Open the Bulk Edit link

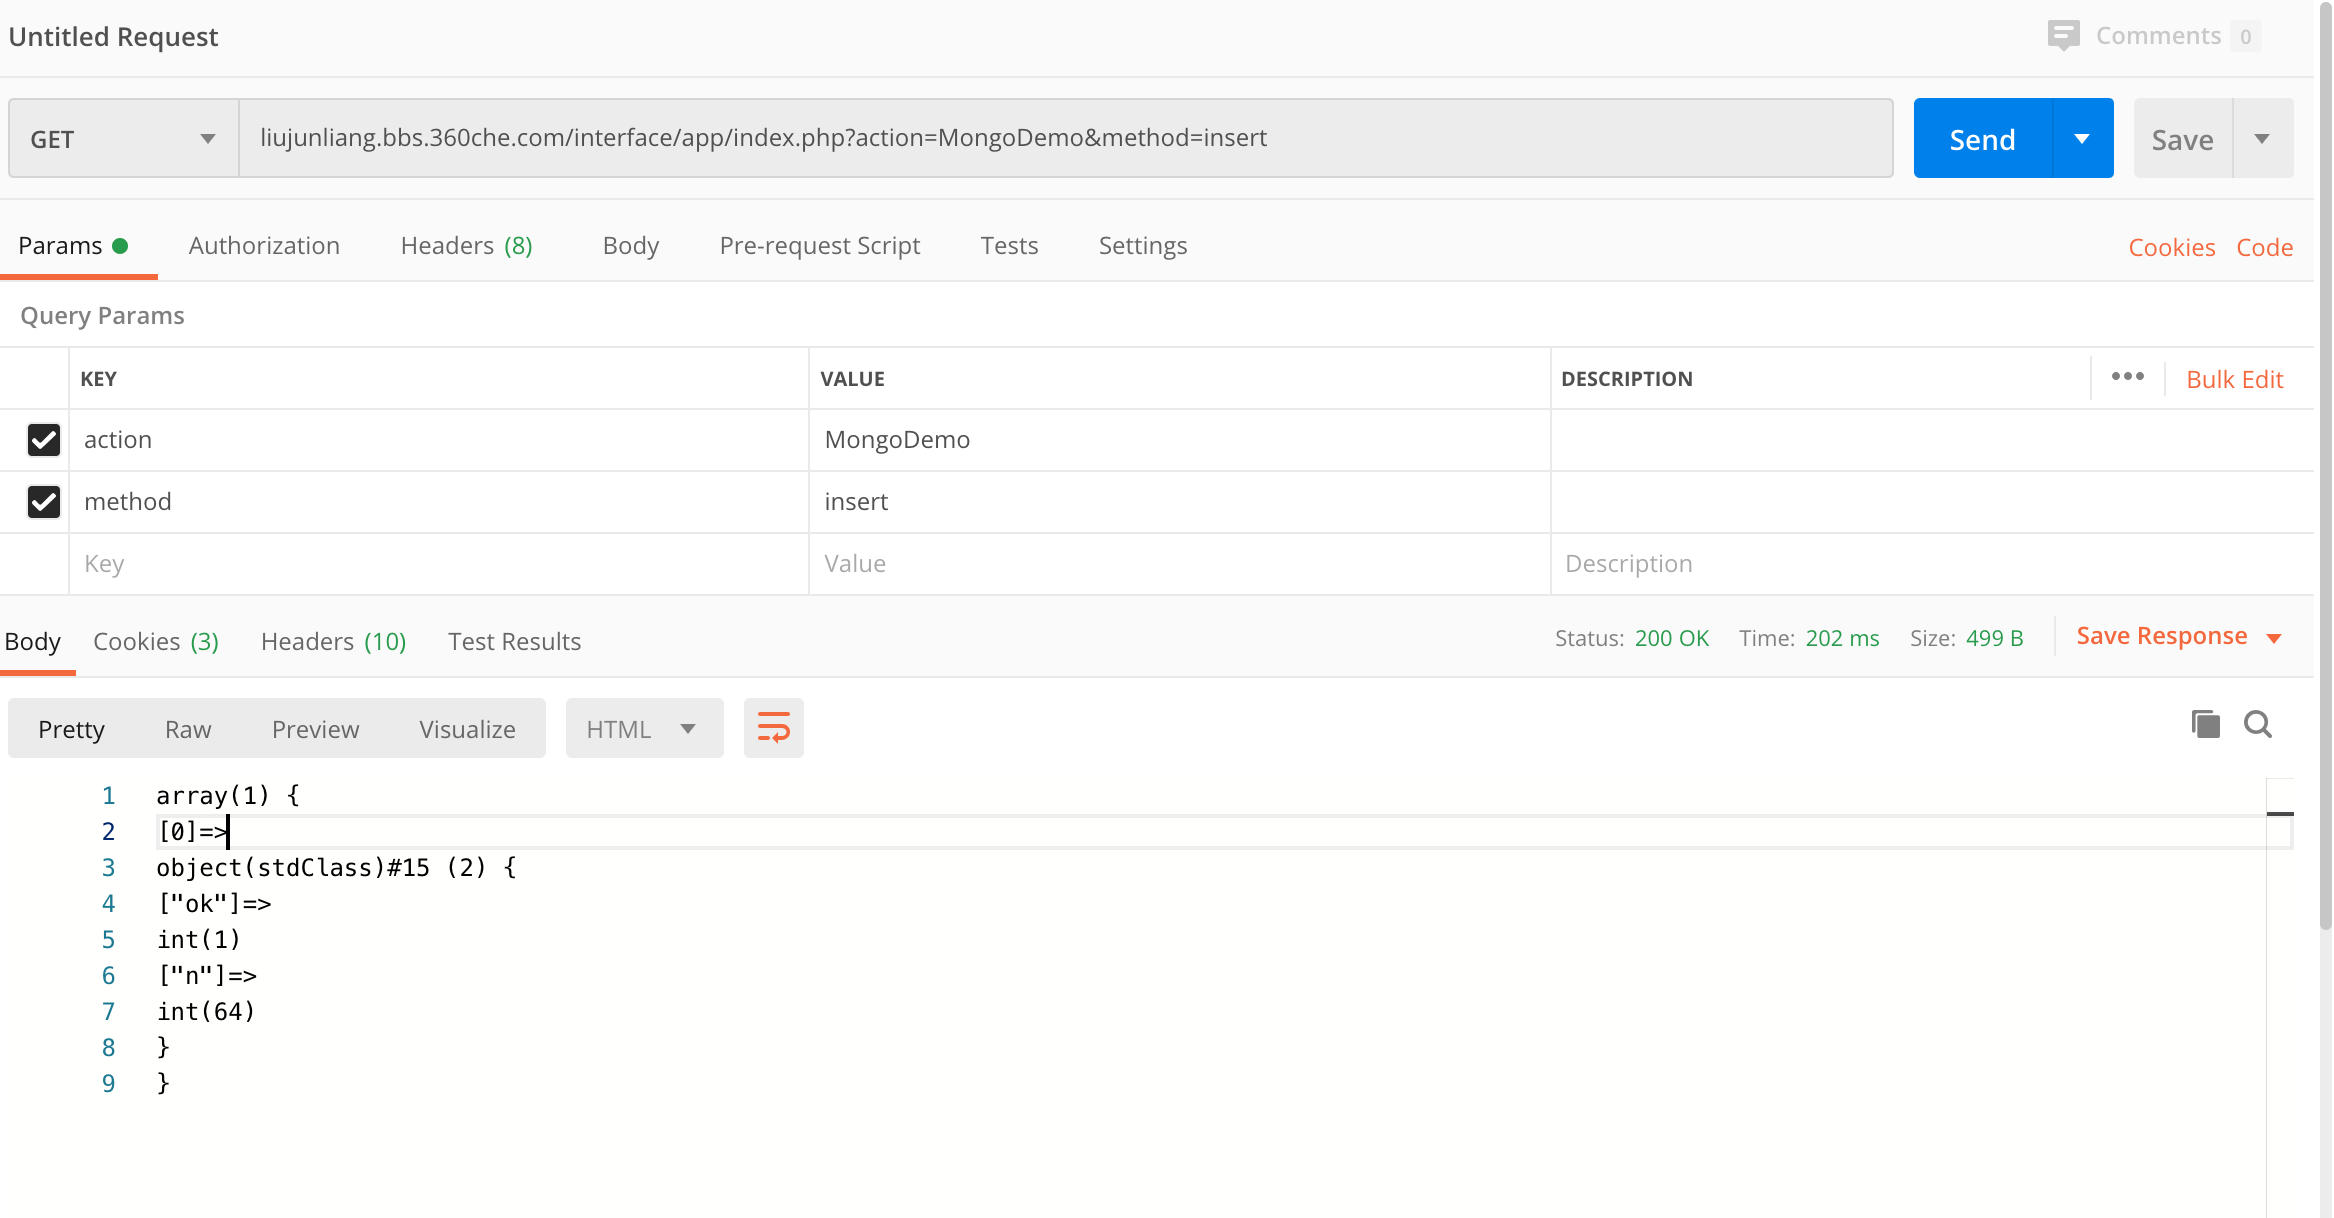[x=2234, y=380]
